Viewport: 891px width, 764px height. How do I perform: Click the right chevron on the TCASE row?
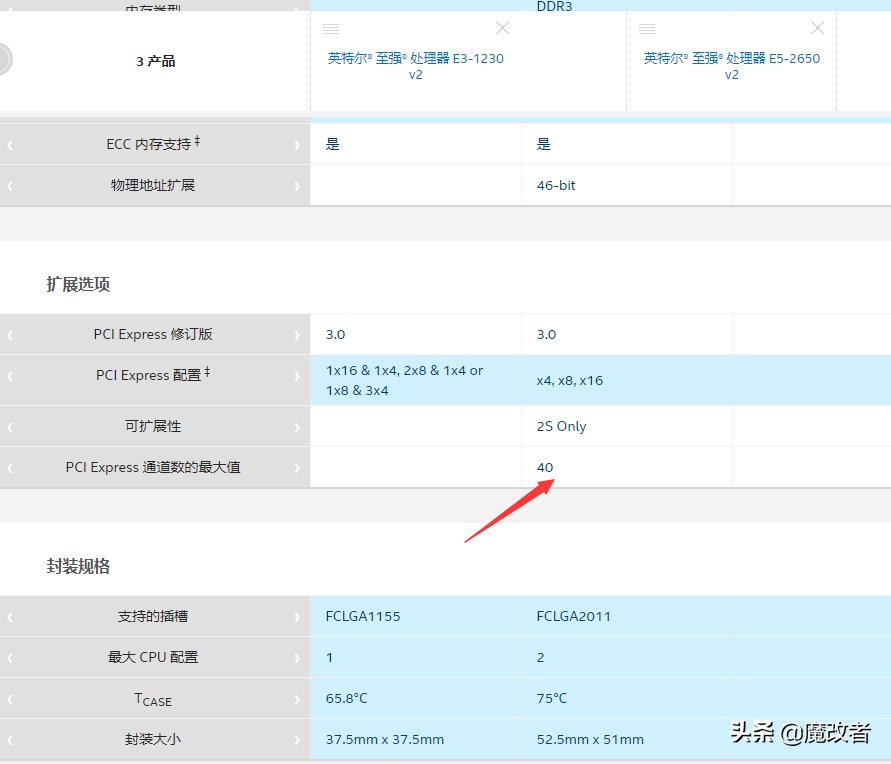(297, 699)
